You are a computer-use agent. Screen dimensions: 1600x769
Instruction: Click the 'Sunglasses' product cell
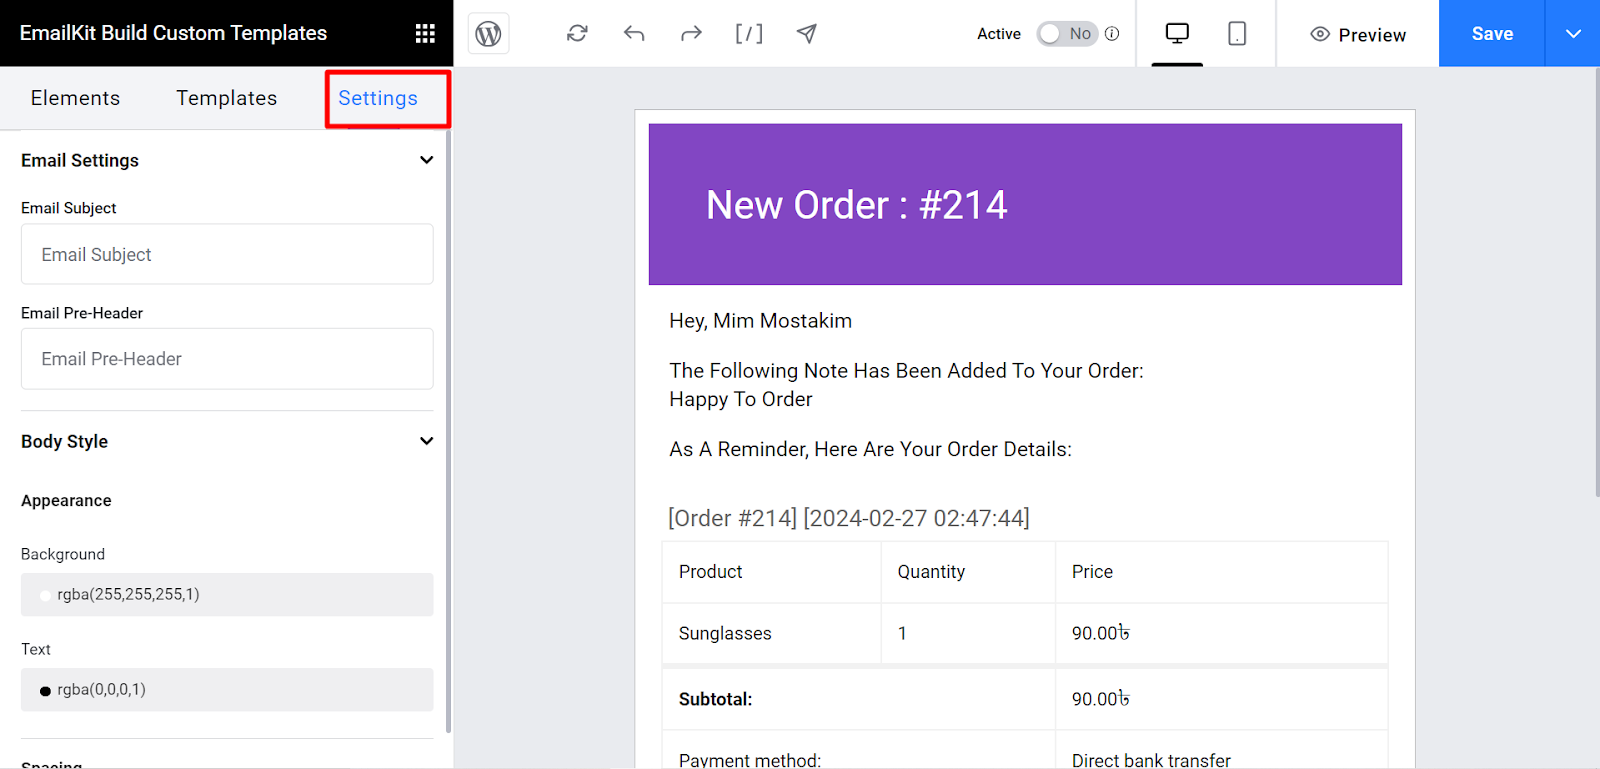pyautogui.click(x=771, y=633)
